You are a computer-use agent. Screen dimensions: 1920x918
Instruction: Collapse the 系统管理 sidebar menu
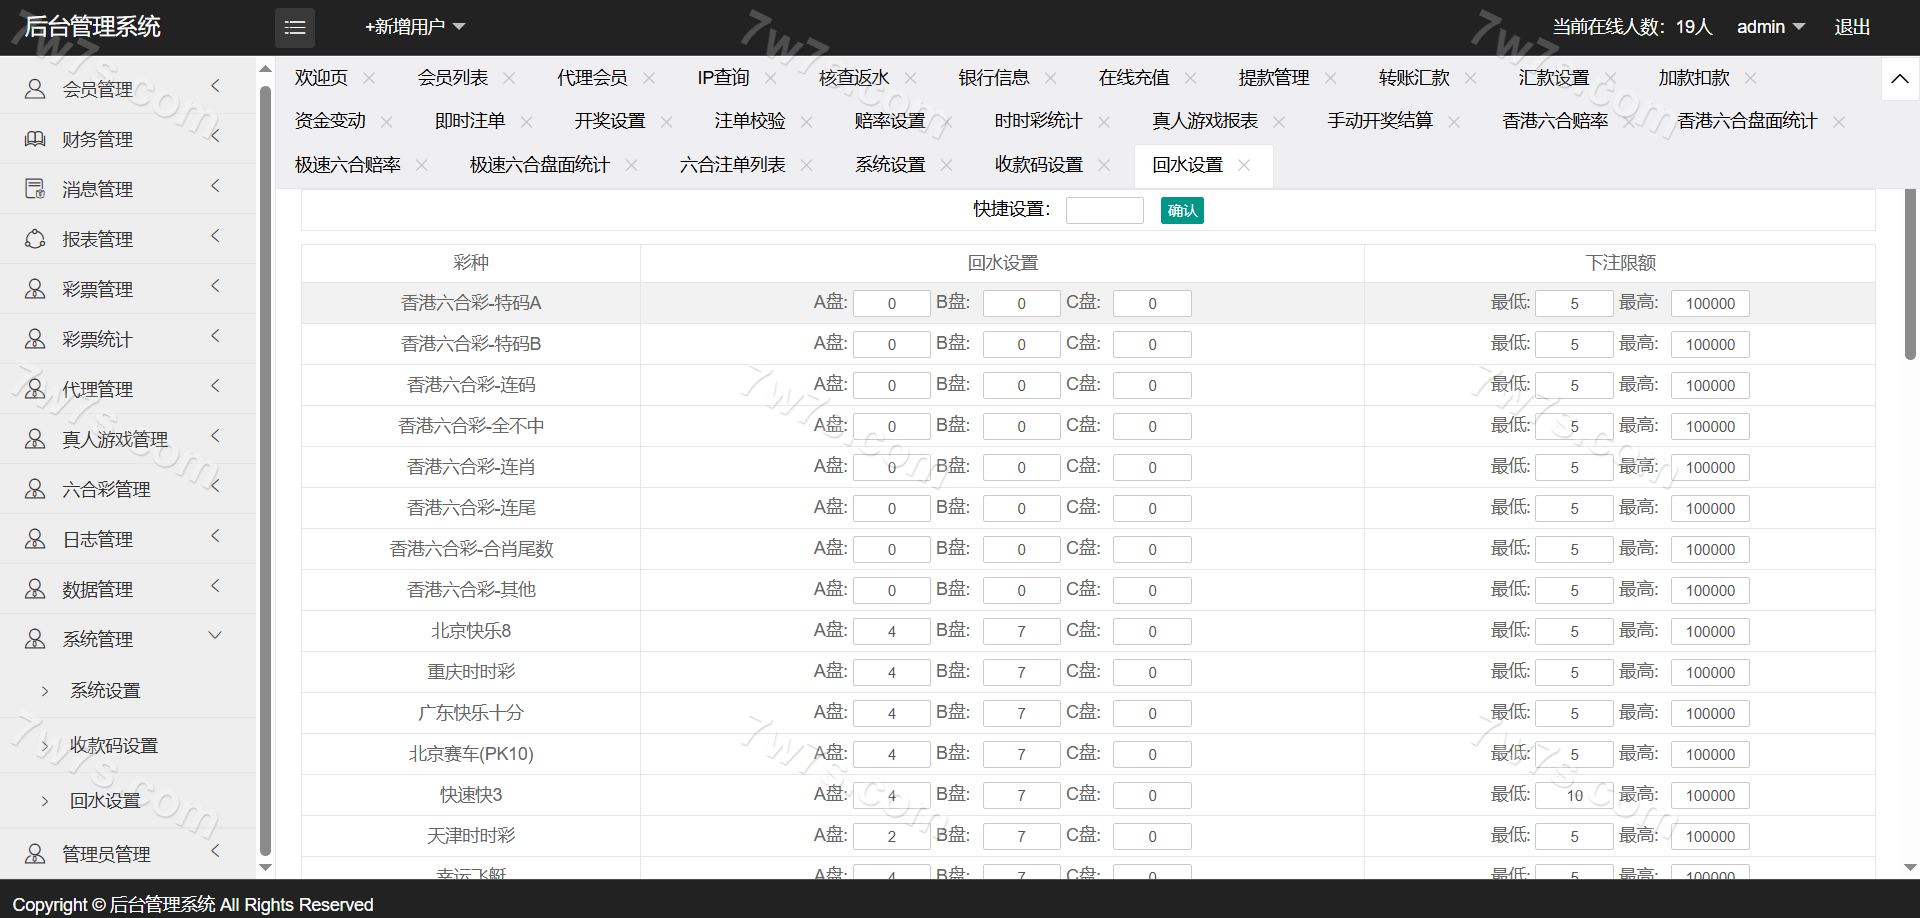pos(215,636)
